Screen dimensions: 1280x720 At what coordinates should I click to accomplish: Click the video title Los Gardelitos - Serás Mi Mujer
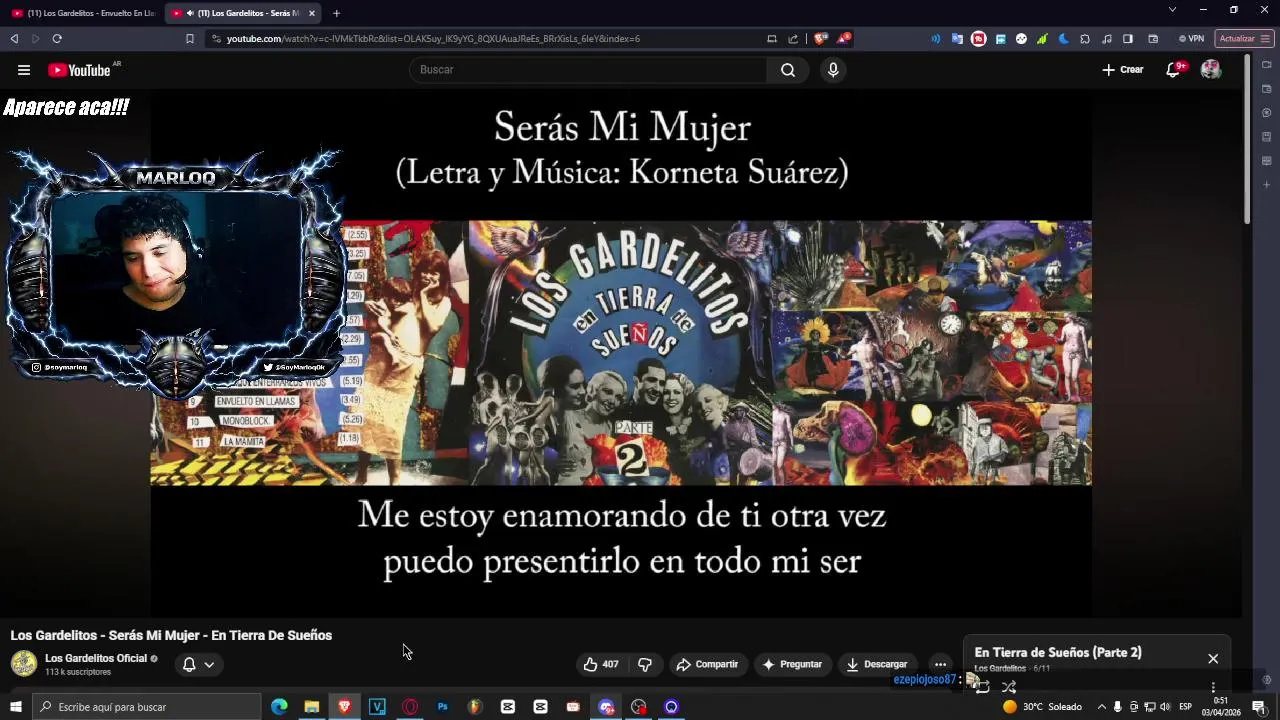click(x=171, y=635)
